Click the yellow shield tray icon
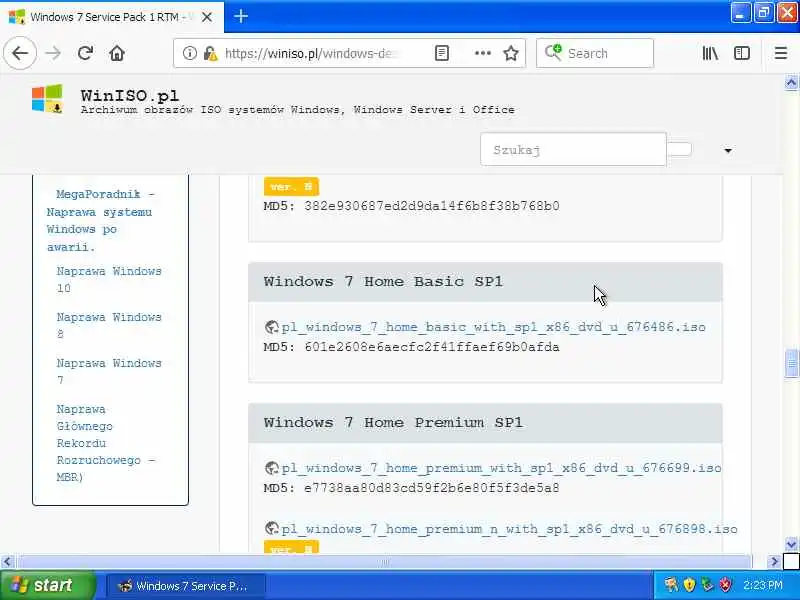Viewport: 800px width, 600px height. (689, 585)
